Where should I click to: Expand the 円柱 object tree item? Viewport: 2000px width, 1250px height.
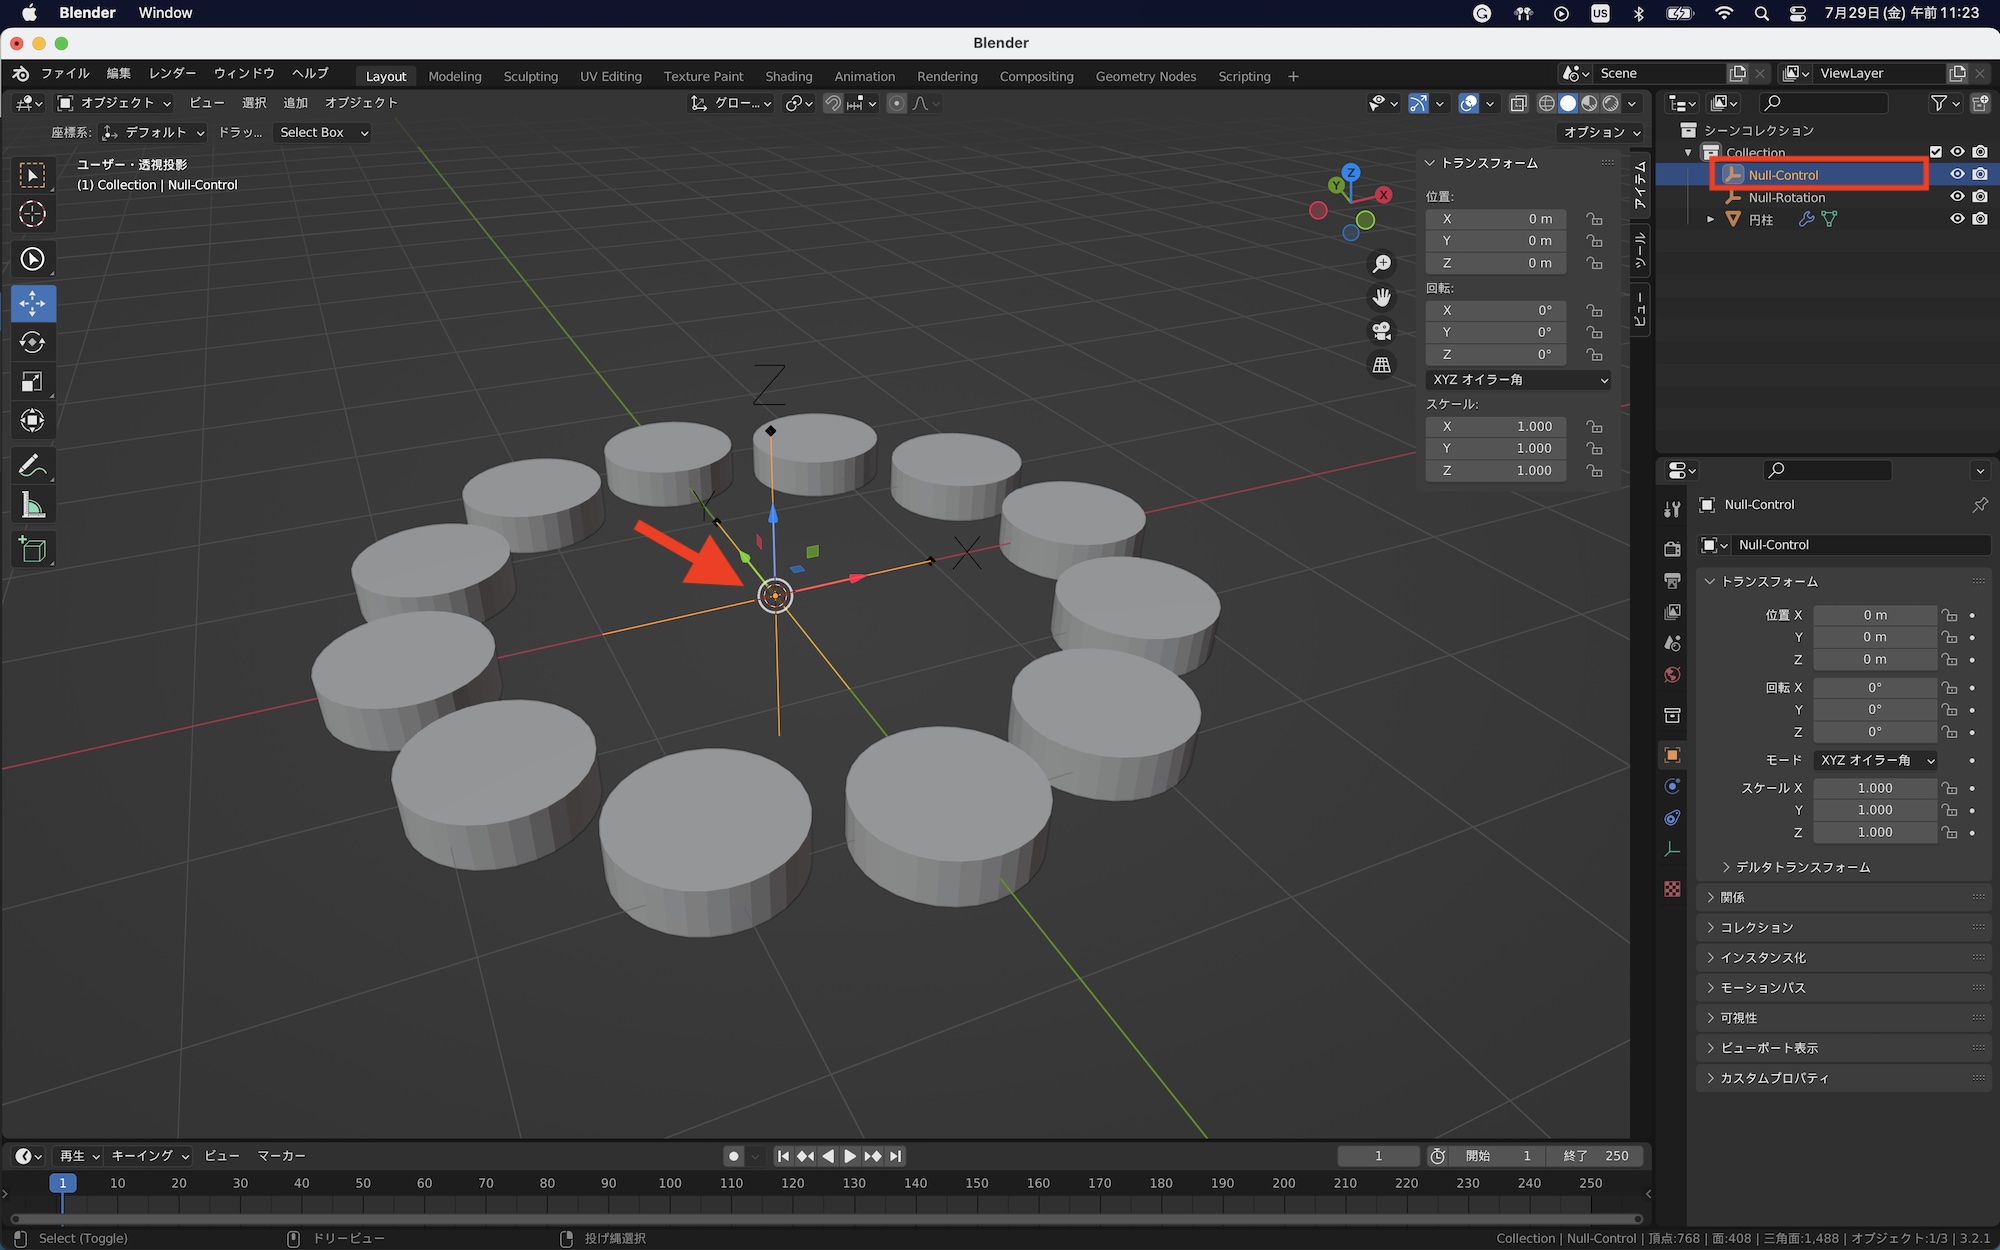(1711, 219)
